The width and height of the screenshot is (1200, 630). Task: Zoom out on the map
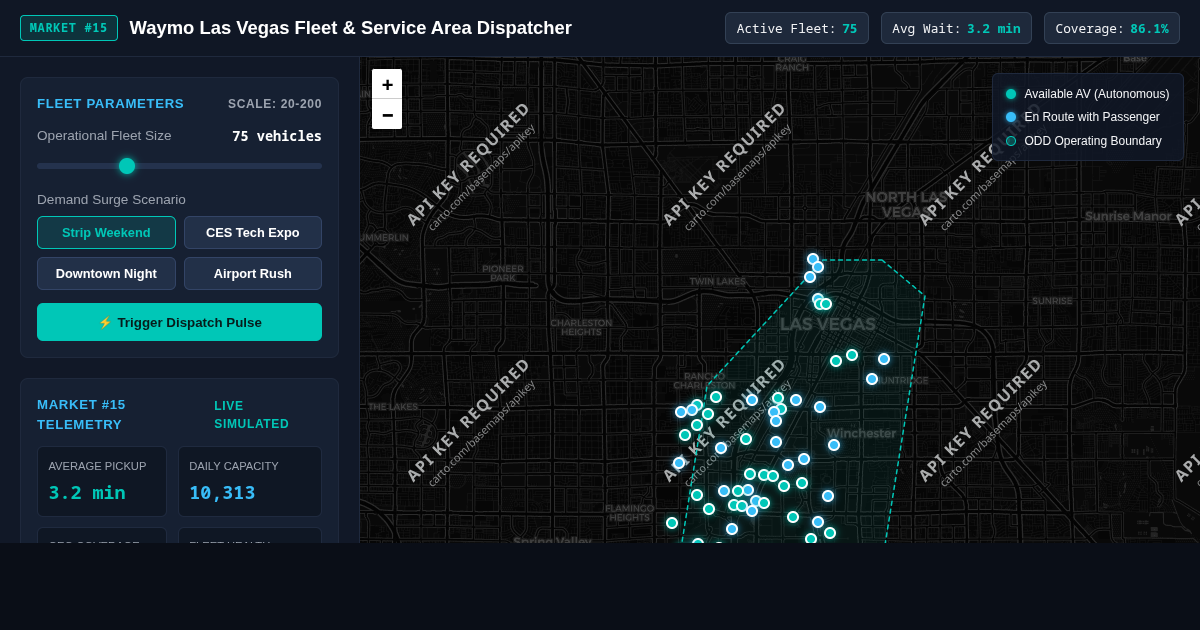click(387, 114)
